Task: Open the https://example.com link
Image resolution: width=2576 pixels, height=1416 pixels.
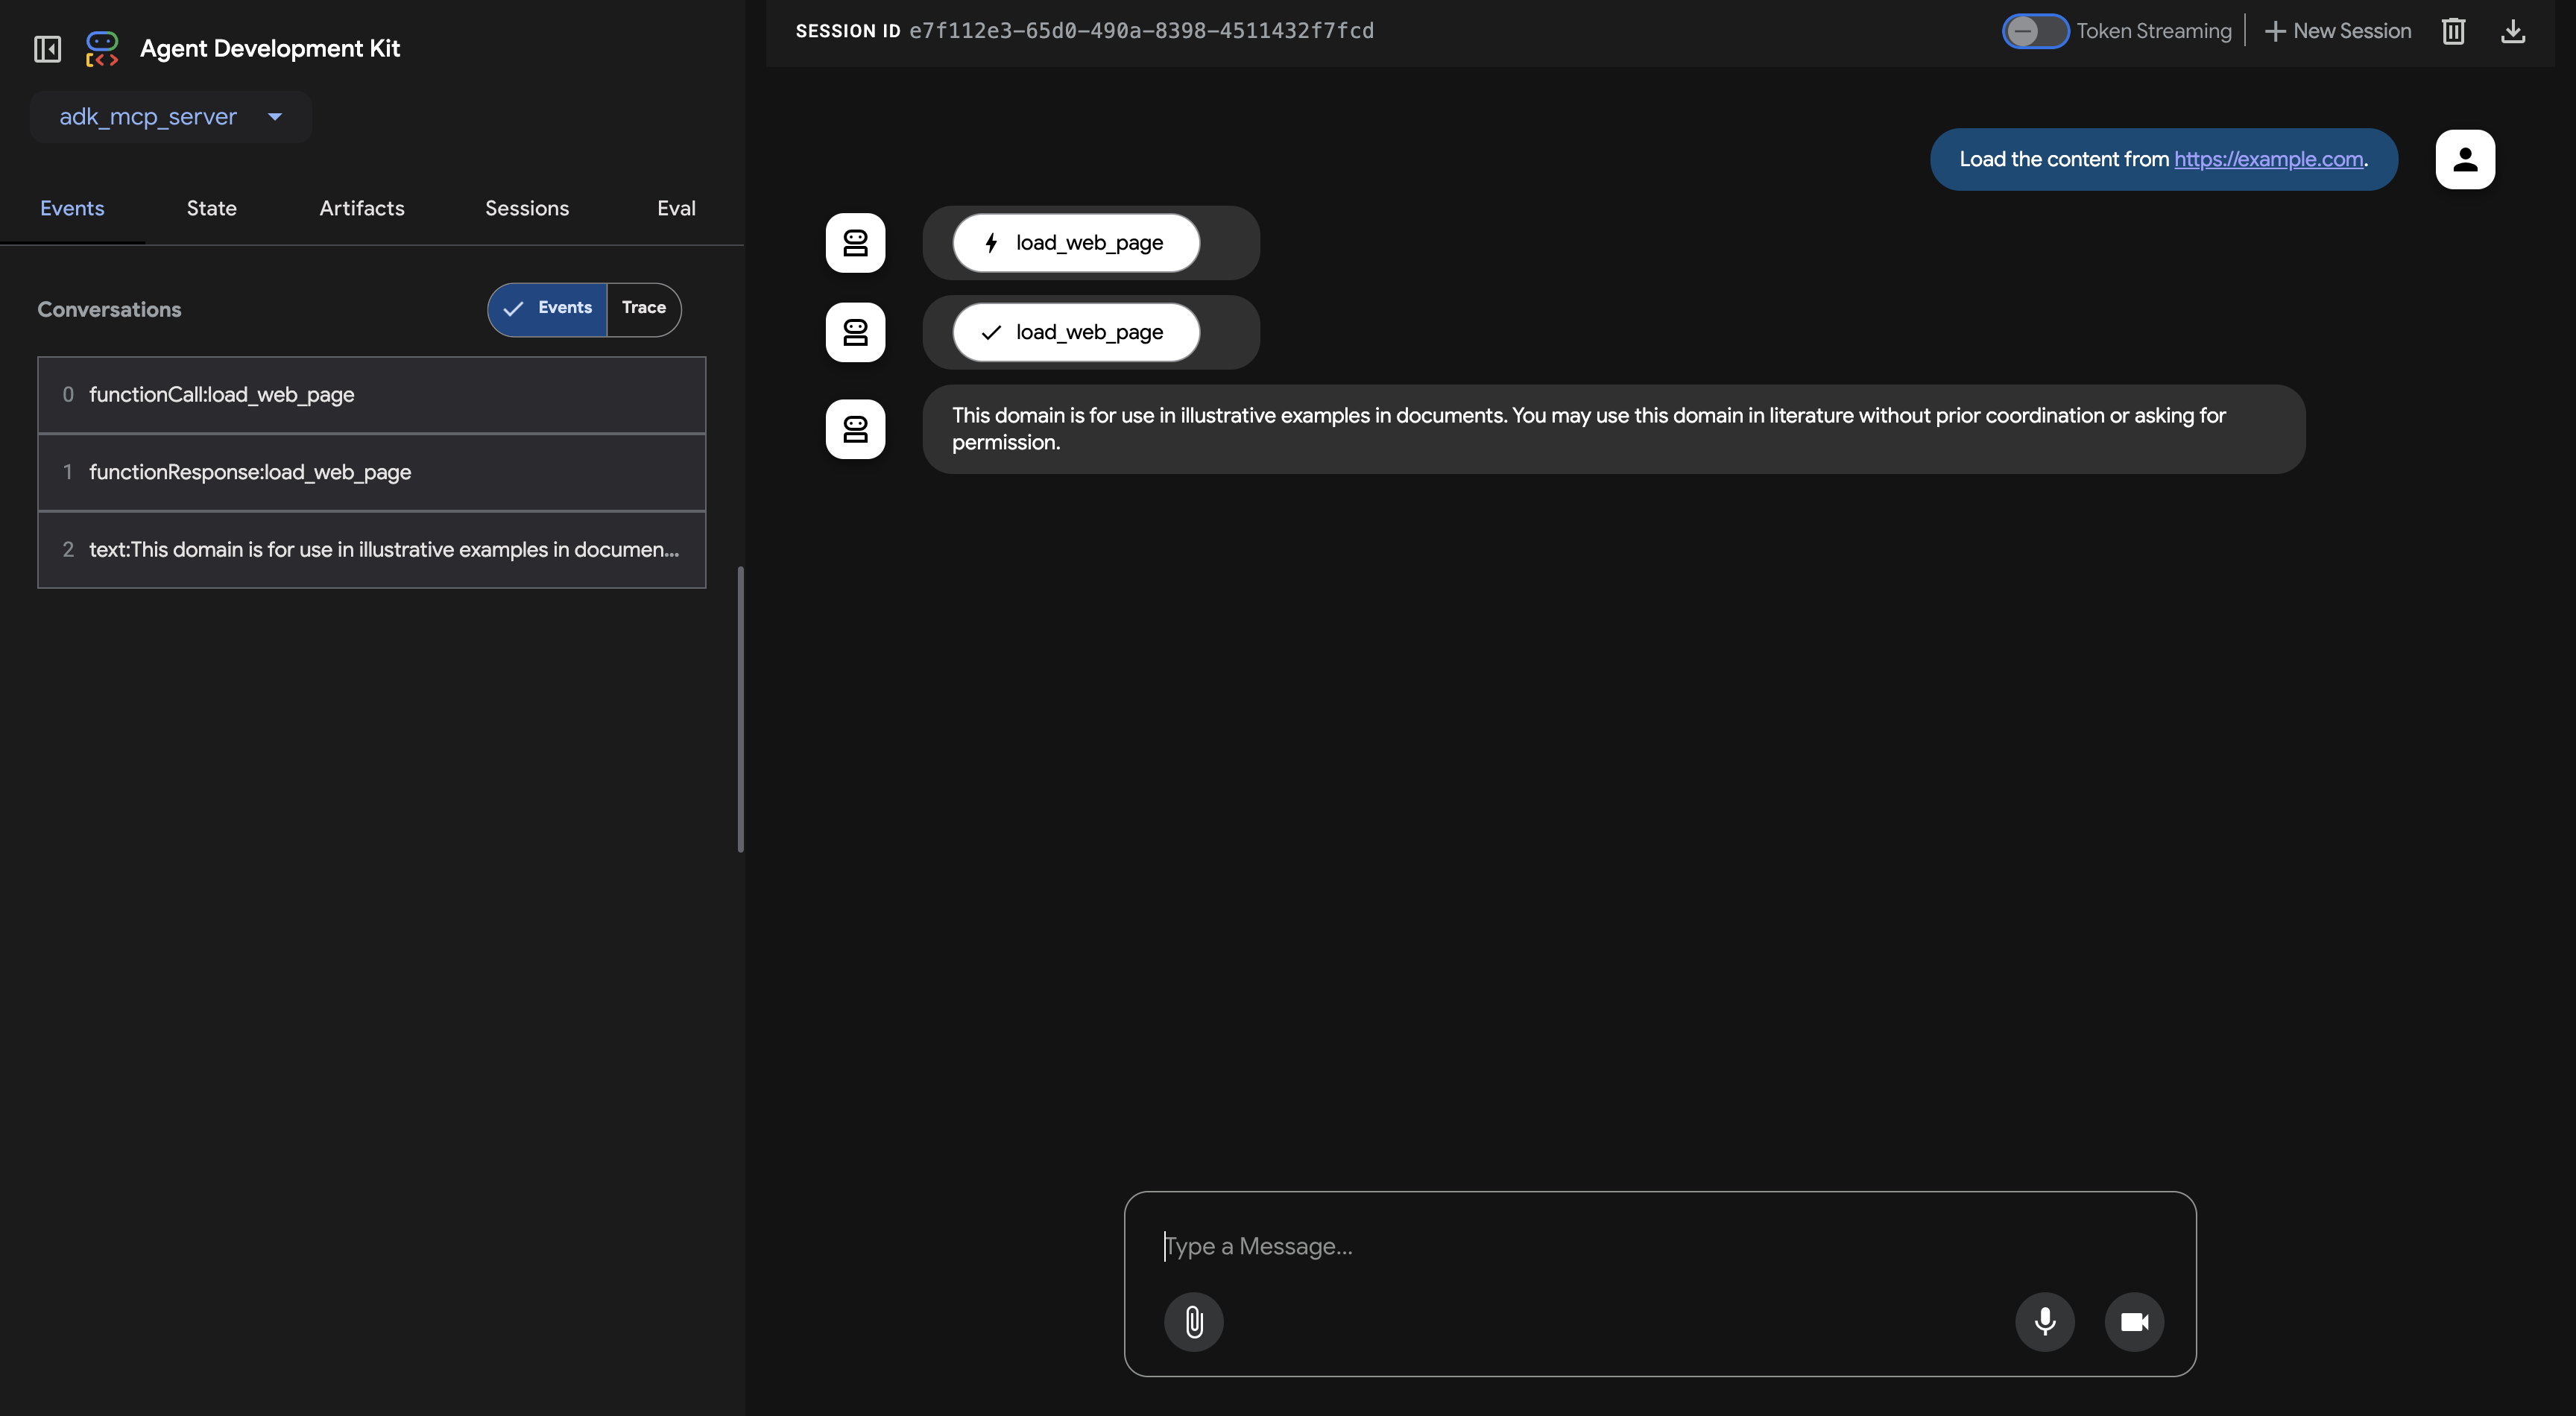Action: [2268, 159]
